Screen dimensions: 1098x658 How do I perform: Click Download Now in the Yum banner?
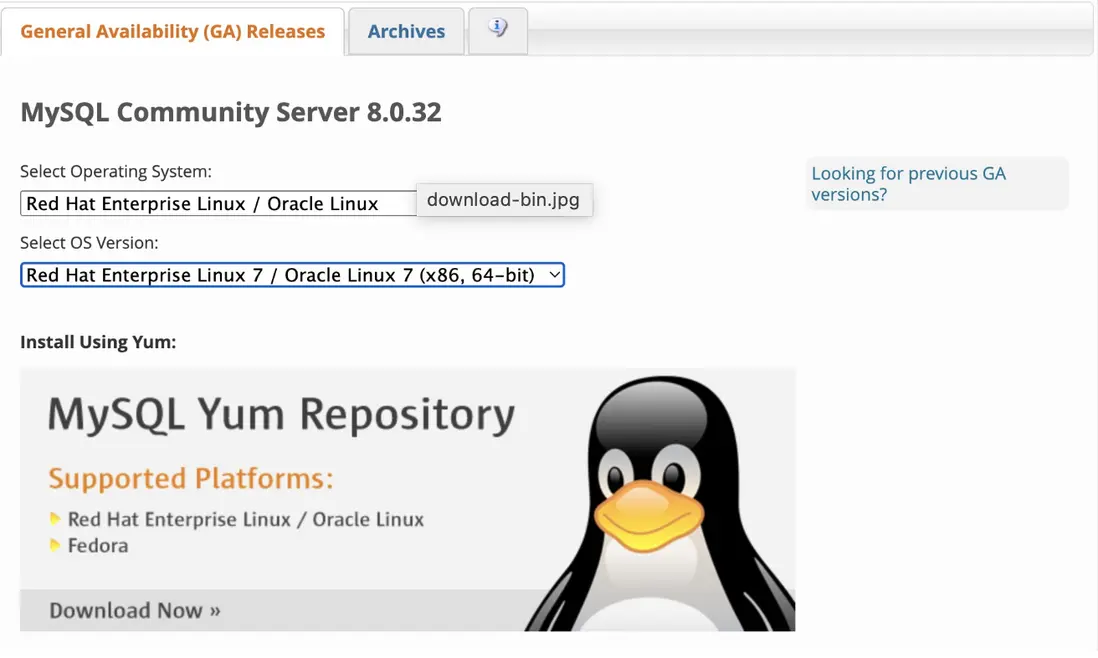135,610
